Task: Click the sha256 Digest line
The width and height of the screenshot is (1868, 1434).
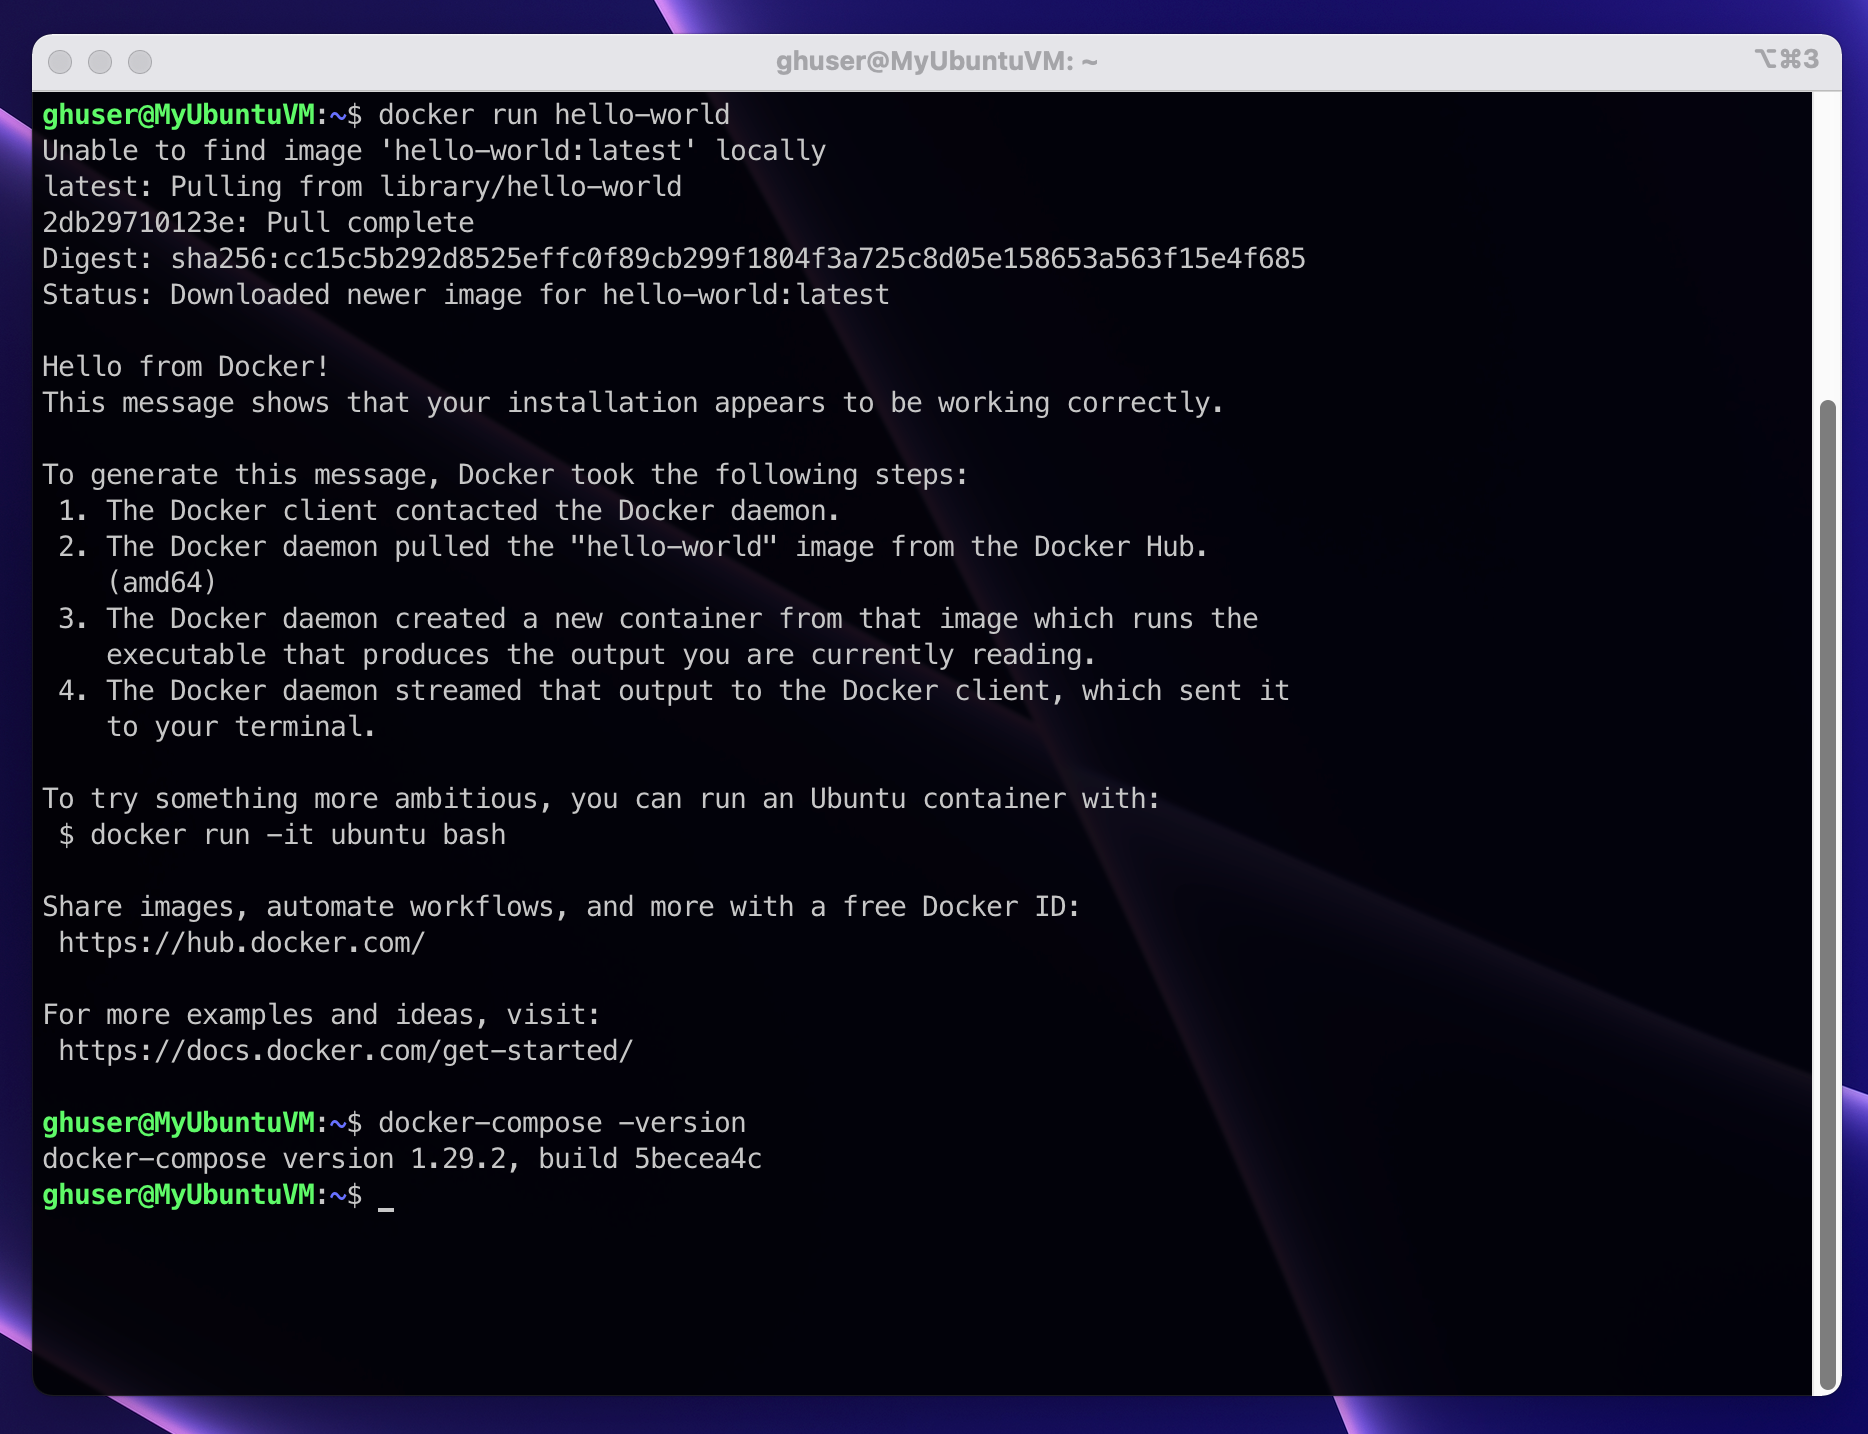Action: pos(674,259)
